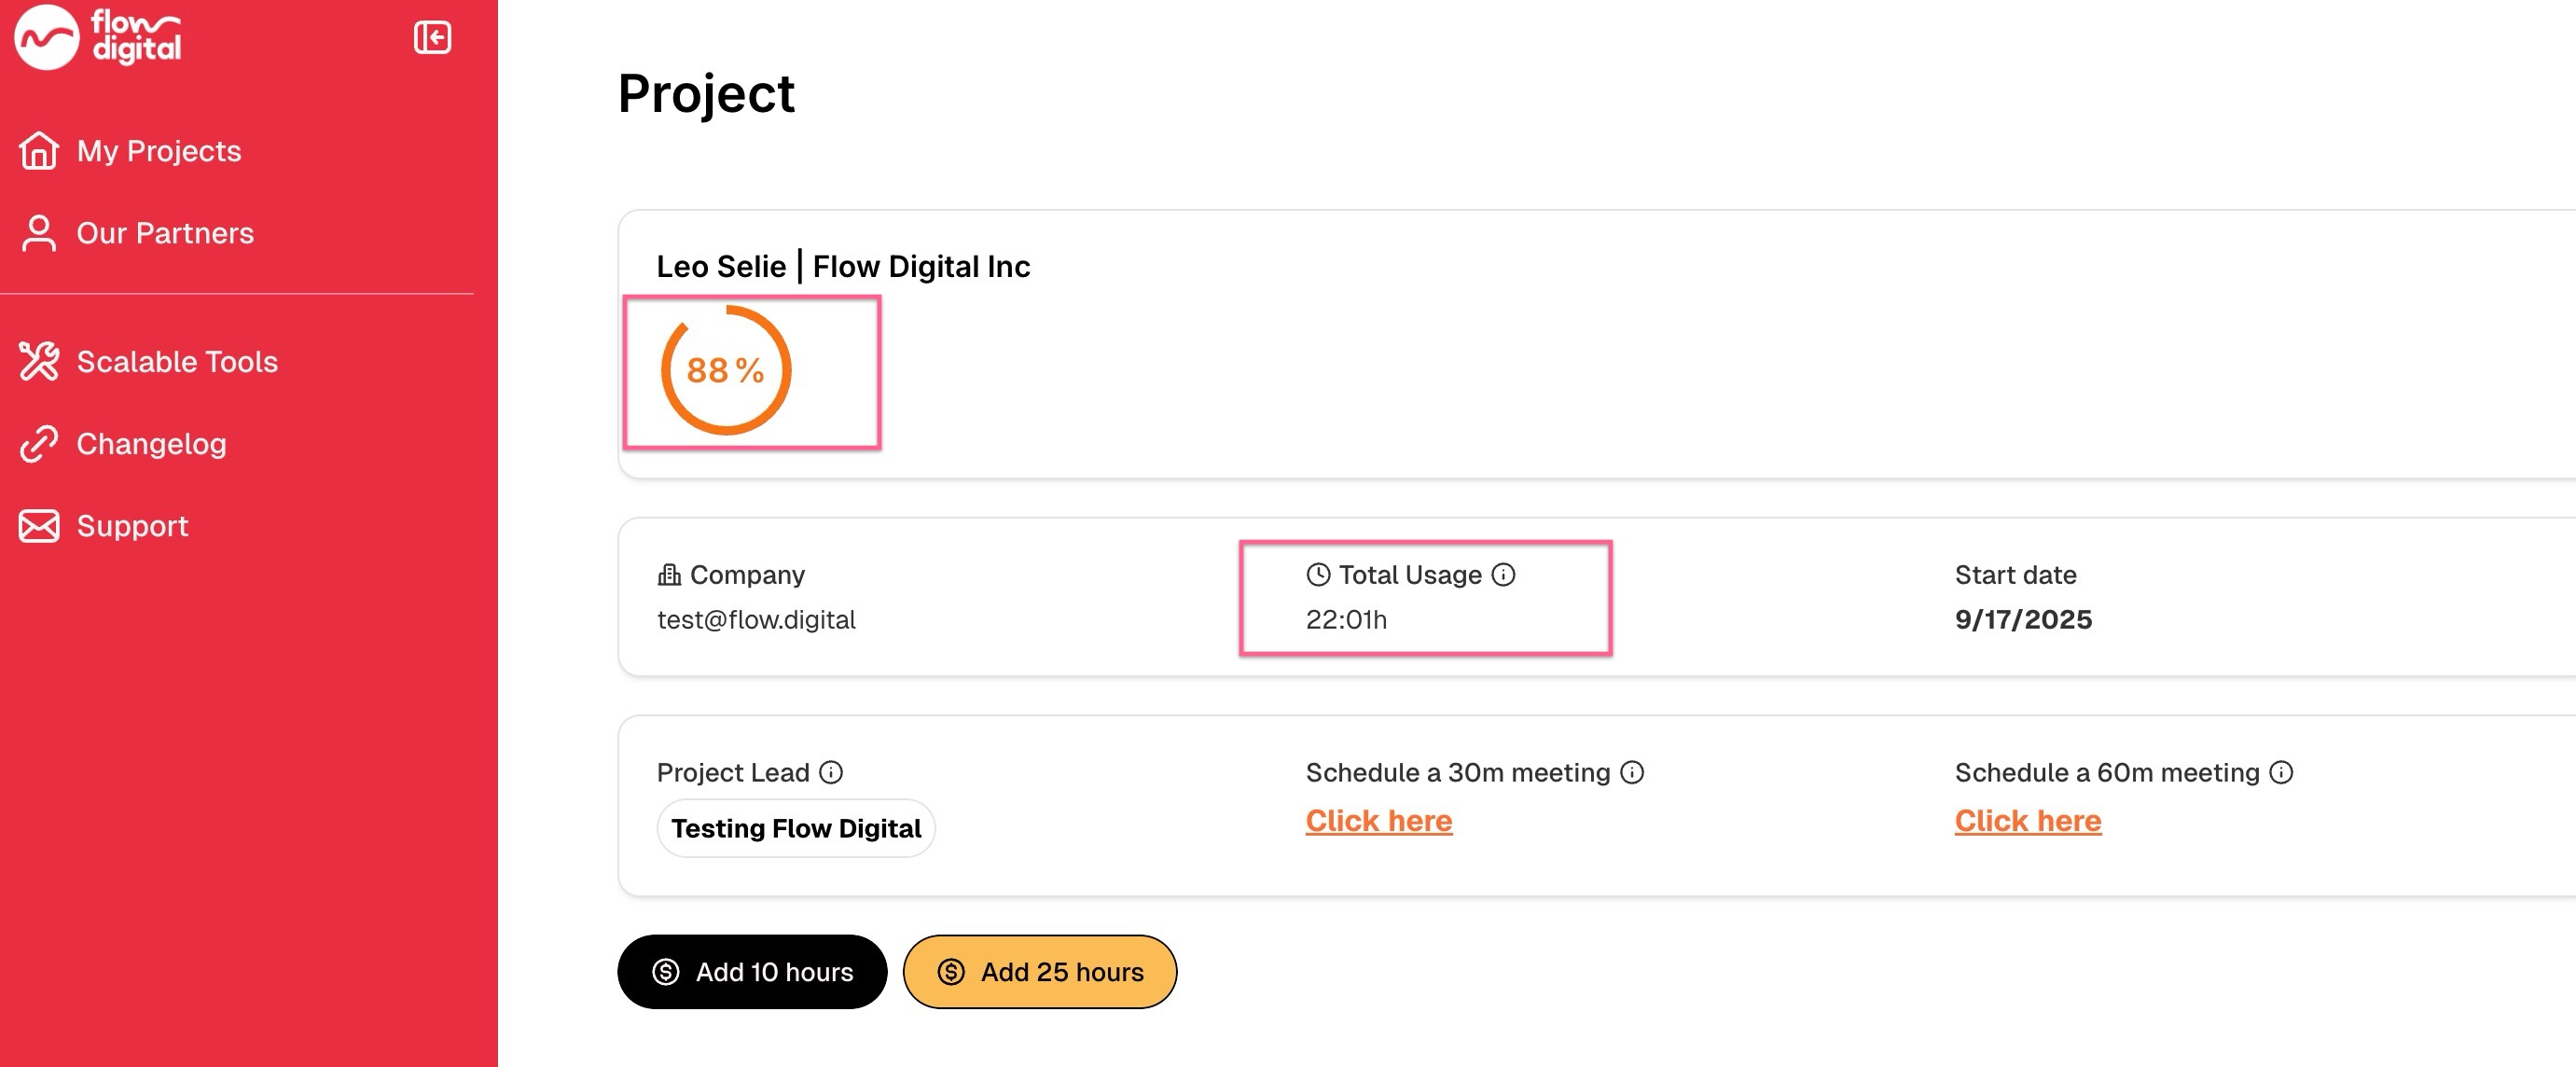Collapse the sidebar panel

(432, 38)
